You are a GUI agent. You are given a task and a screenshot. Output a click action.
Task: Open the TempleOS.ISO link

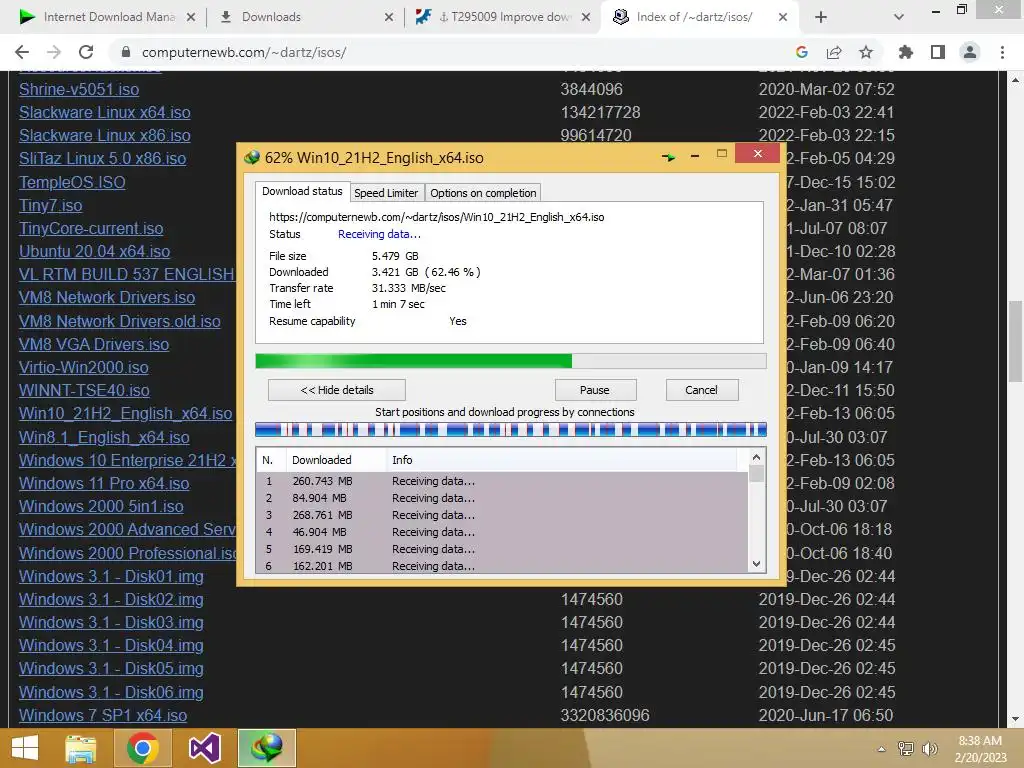pos(72,182)
